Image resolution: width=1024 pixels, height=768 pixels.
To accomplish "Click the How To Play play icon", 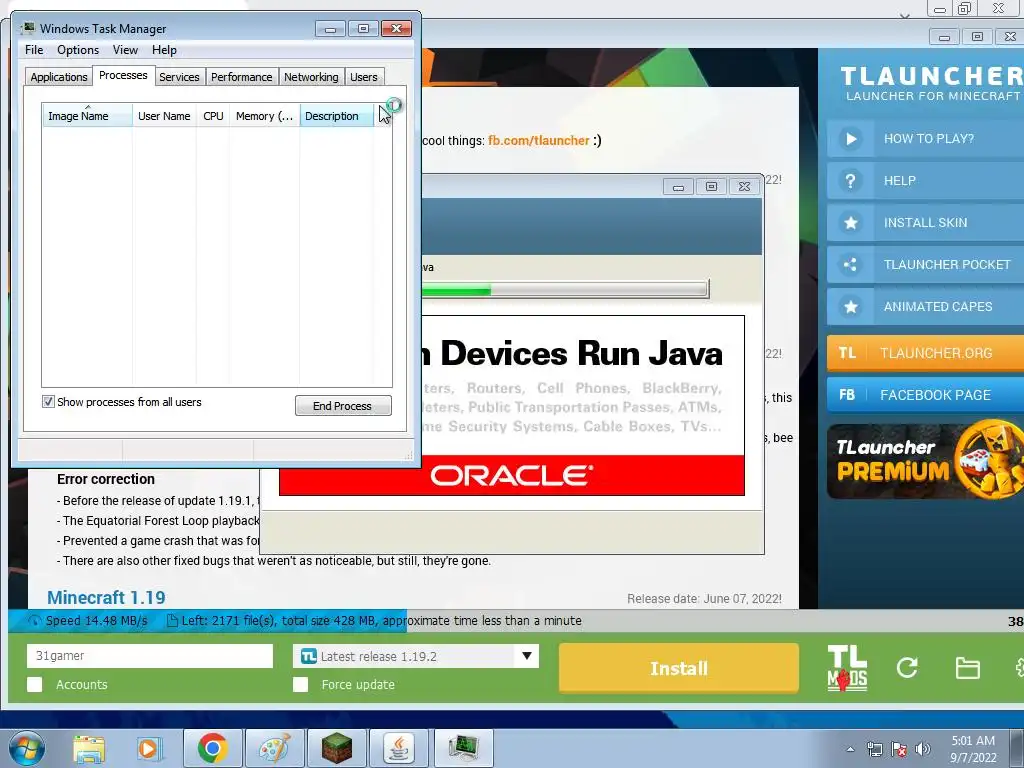I will click(x=850, y=138).
